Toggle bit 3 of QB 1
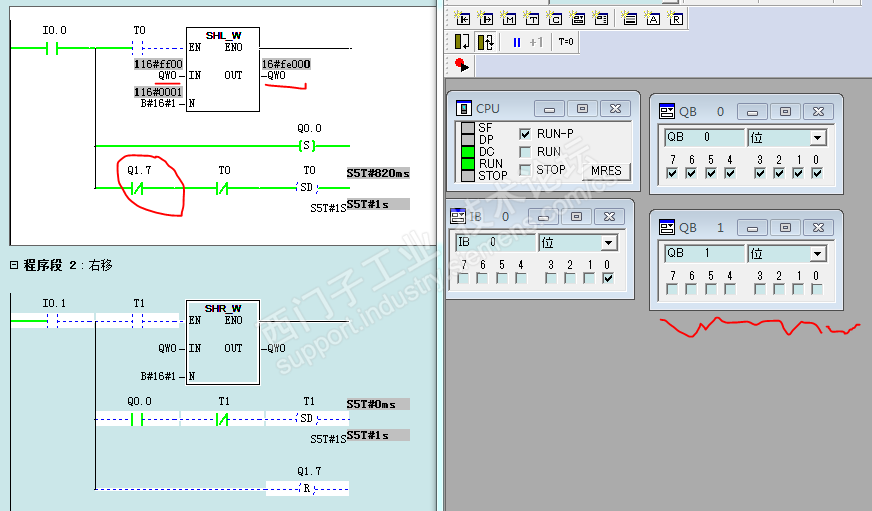 (x=760, y=289)
